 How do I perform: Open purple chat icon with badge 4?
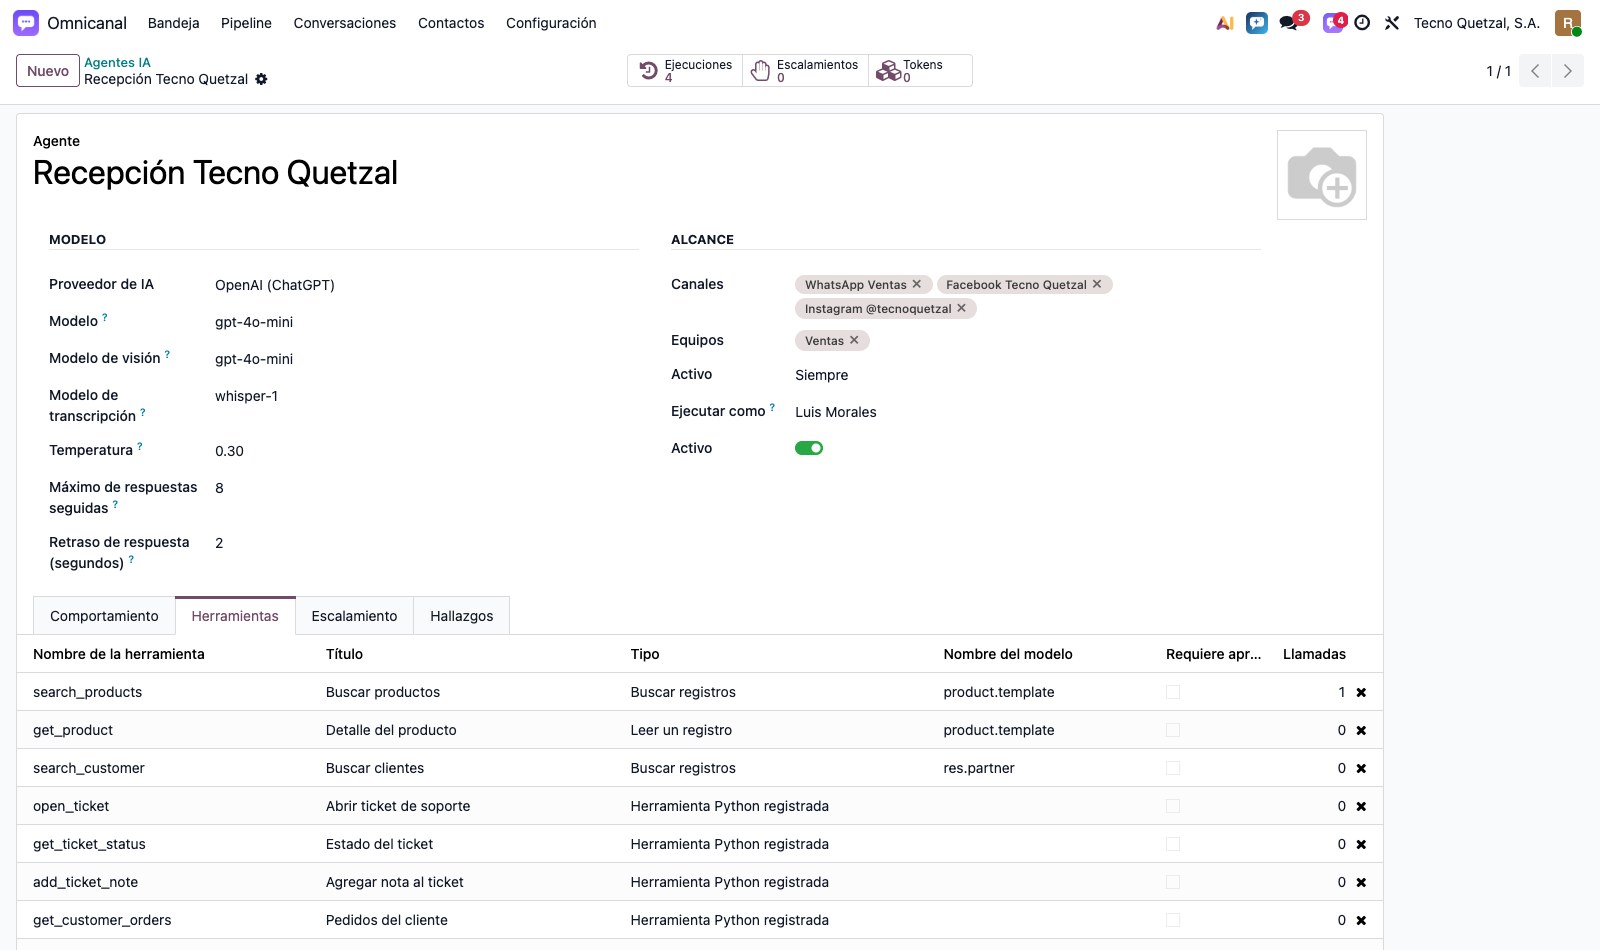tap(1333, 23)
